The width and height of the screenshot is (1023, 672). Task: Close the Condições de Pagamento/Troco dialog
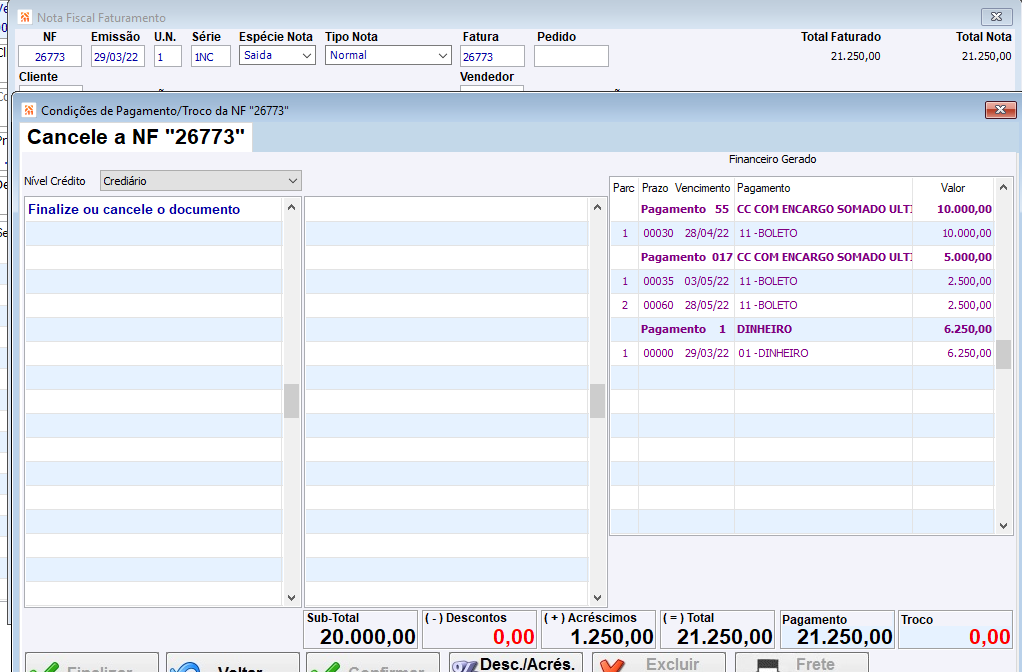[1000, 110]
